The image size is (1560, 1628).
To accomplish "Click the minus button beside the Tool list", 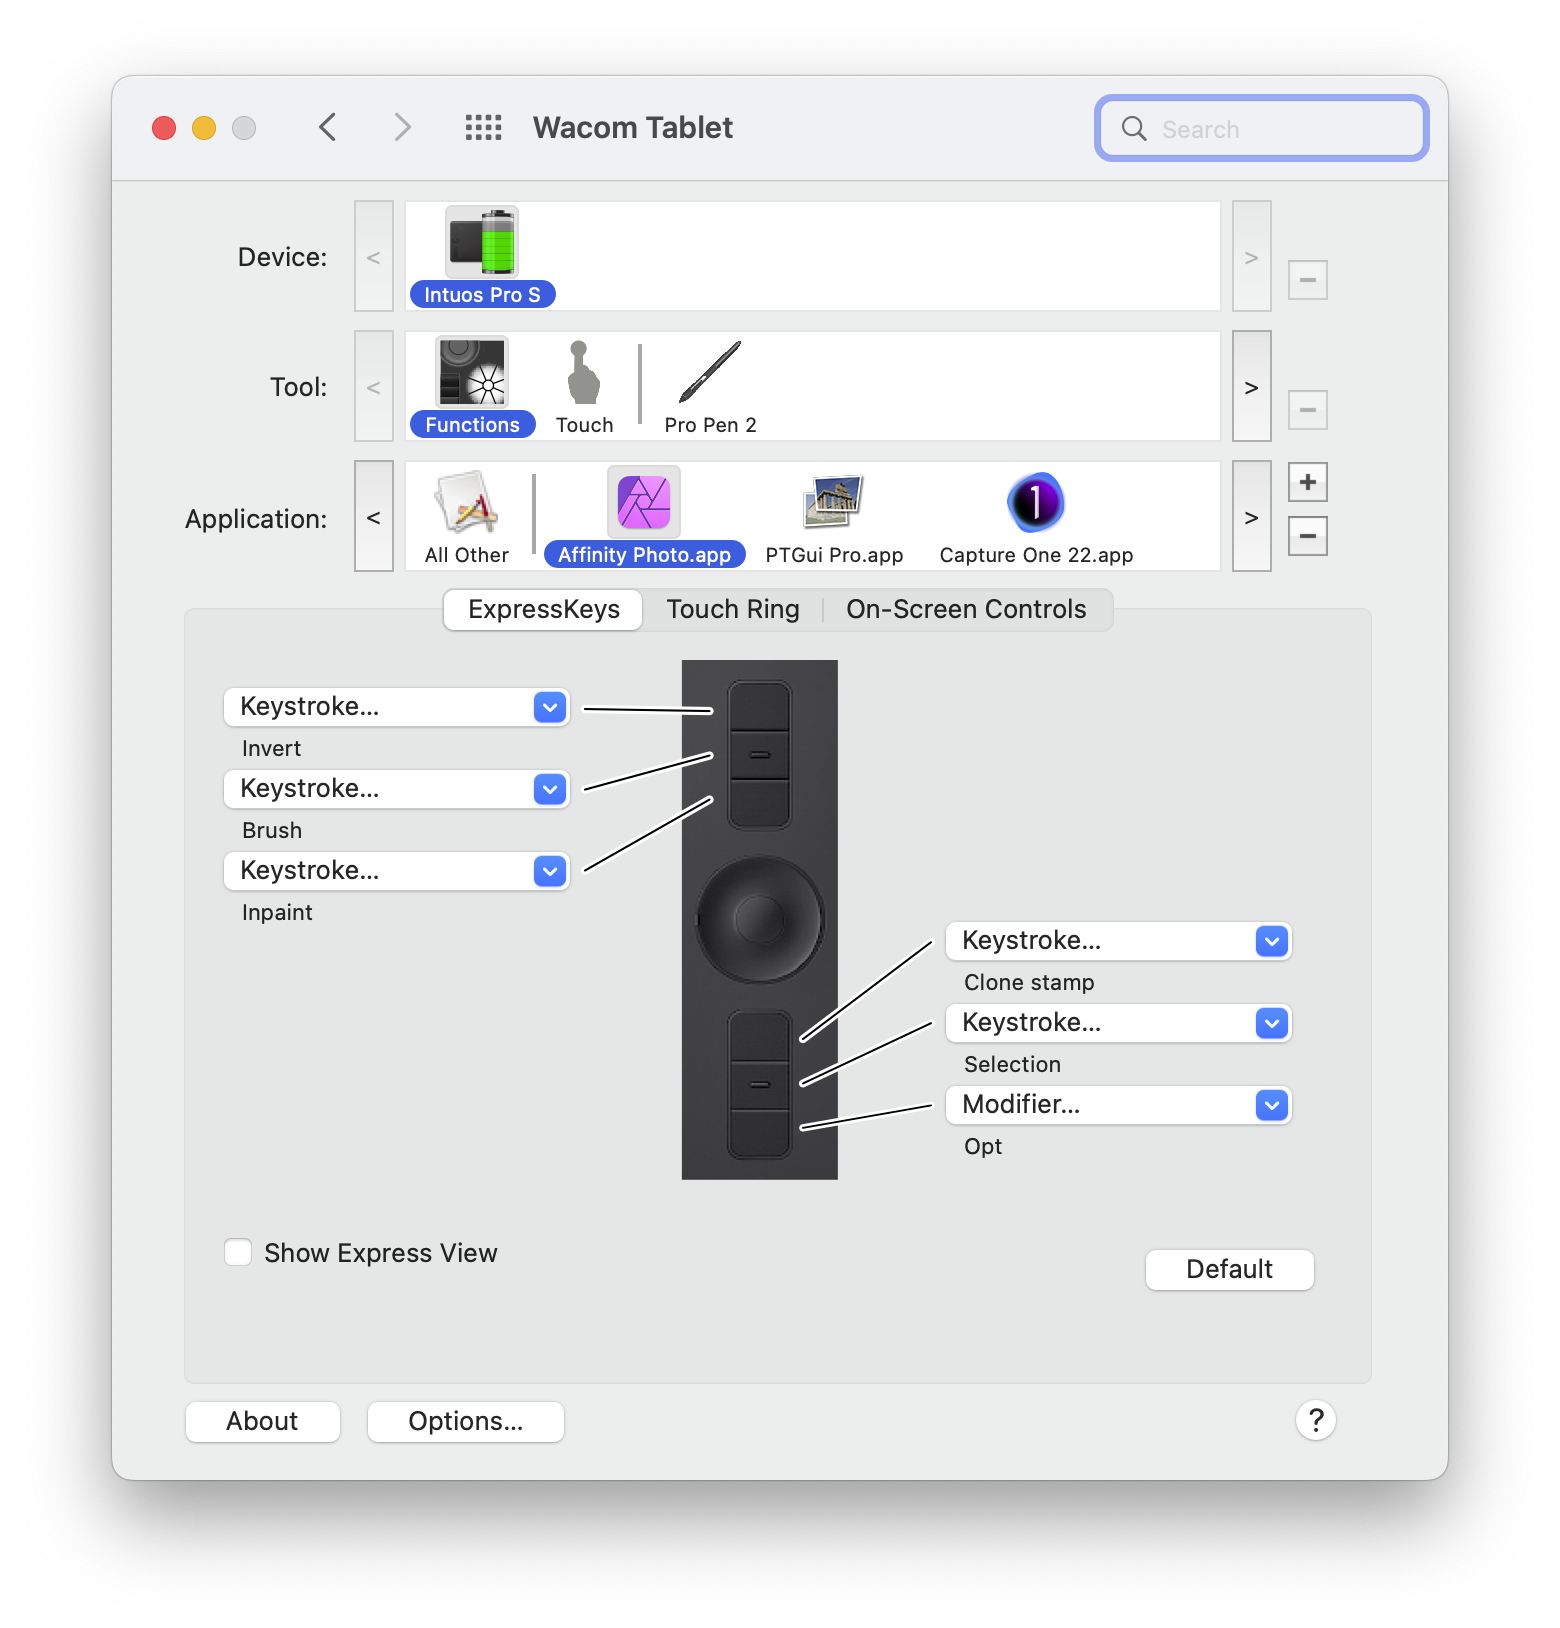I will click(1308, 410).
